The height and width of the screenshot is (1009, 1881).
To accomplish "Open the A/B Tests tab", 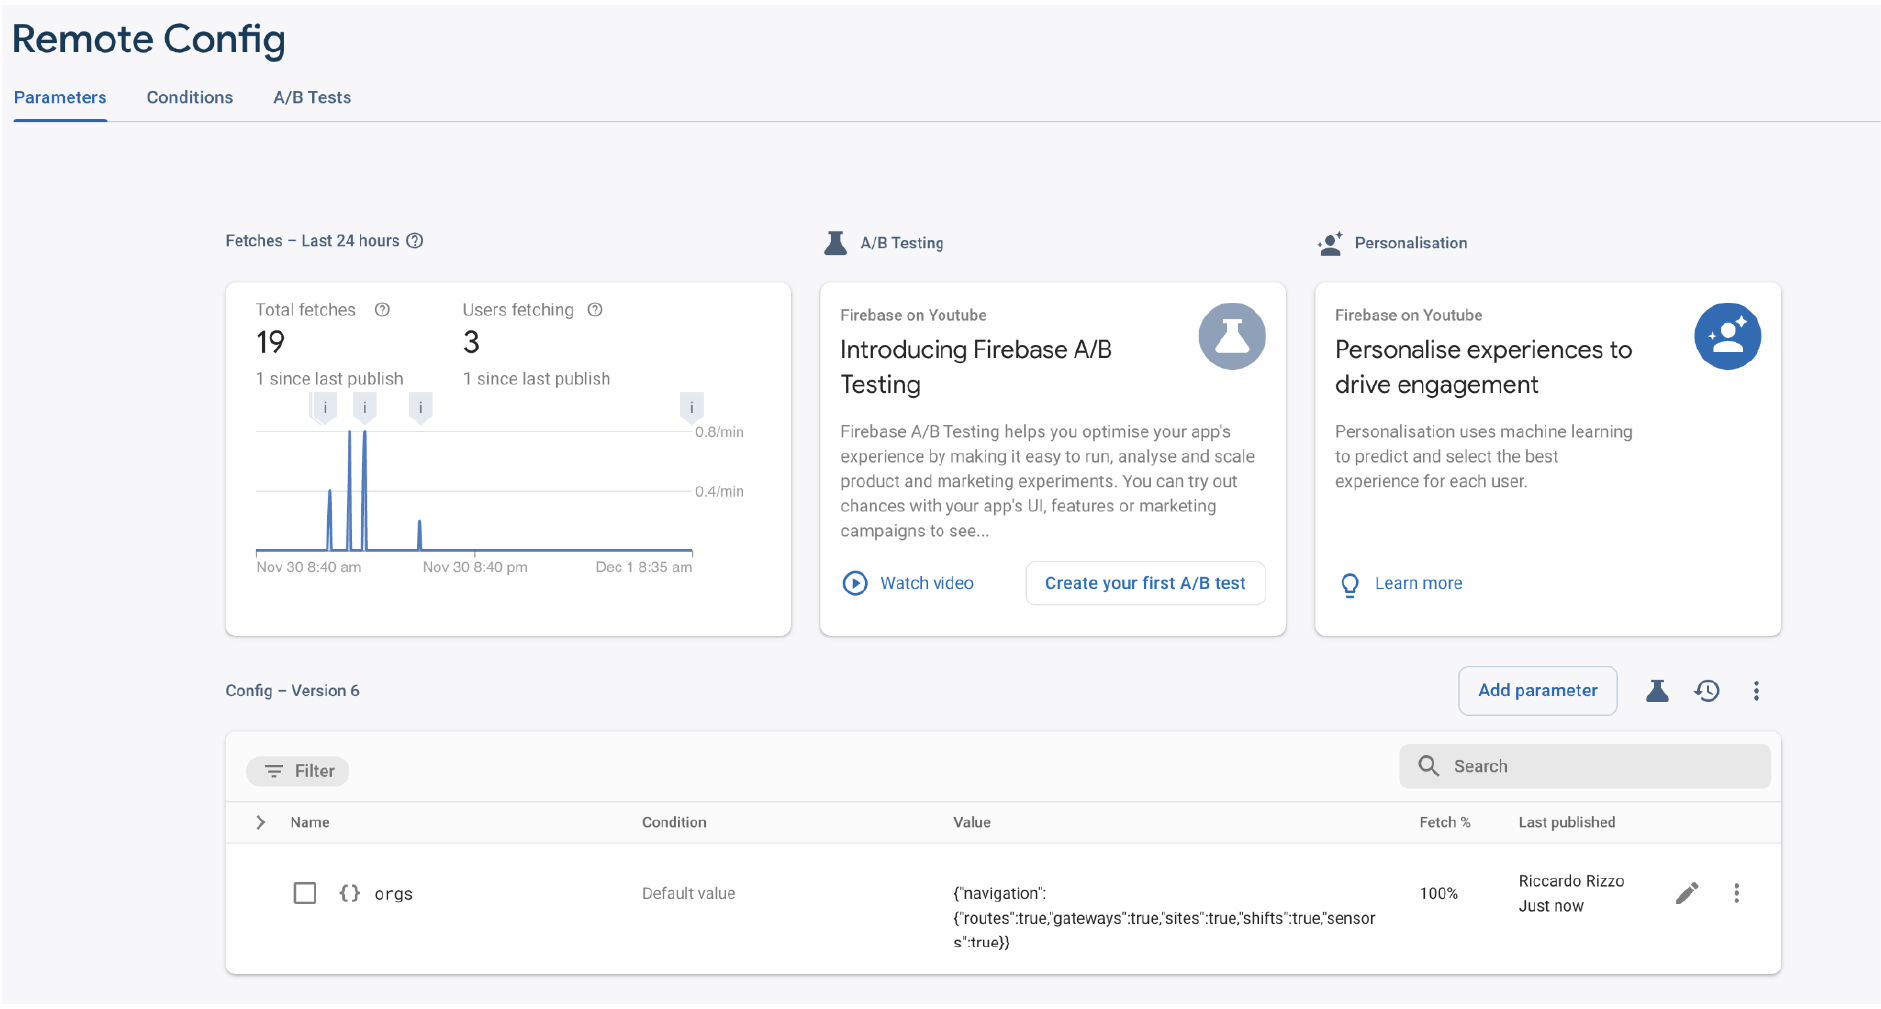I will [x=312, y=97].
